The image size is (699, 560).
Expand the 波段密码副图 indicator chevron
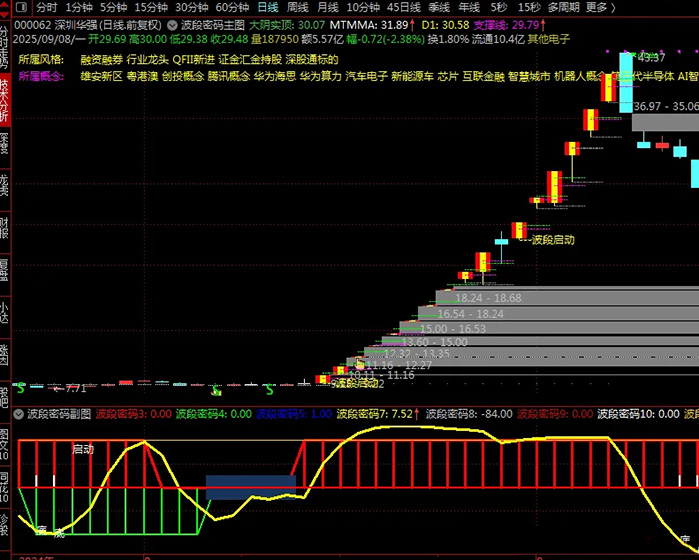click(x=18, y=413)
